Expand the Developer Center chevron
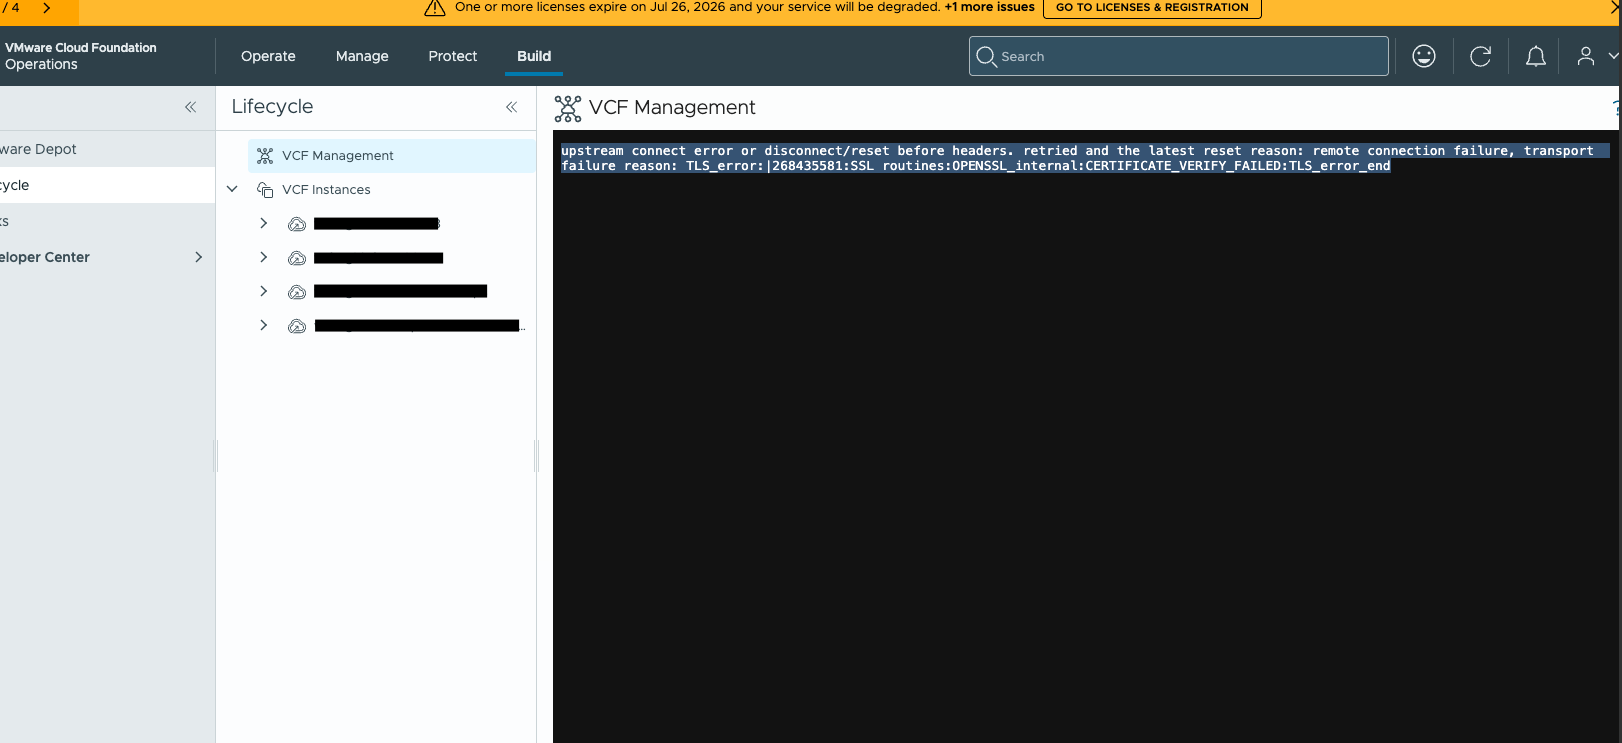Image resolution: width=1622 pixels, height=743 pixels. (199, 257)
